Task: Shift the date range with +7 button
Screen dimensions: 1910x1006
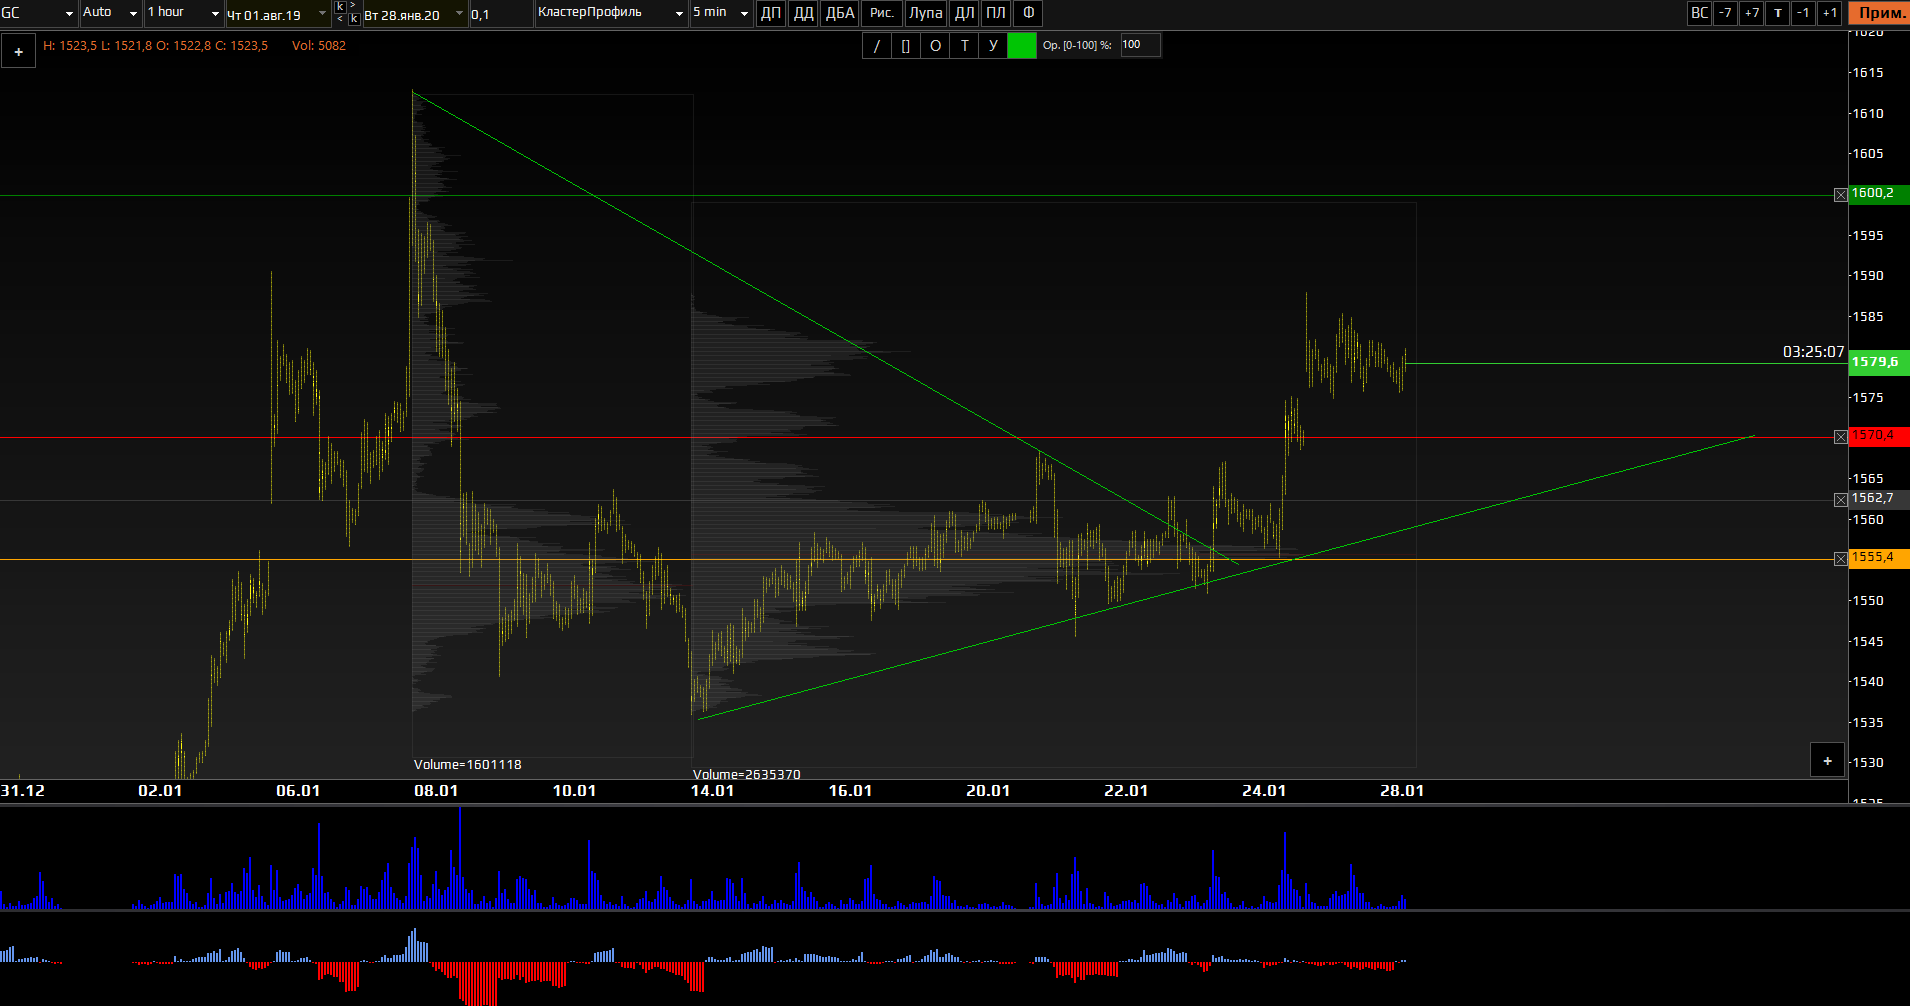Action: 1751,13
